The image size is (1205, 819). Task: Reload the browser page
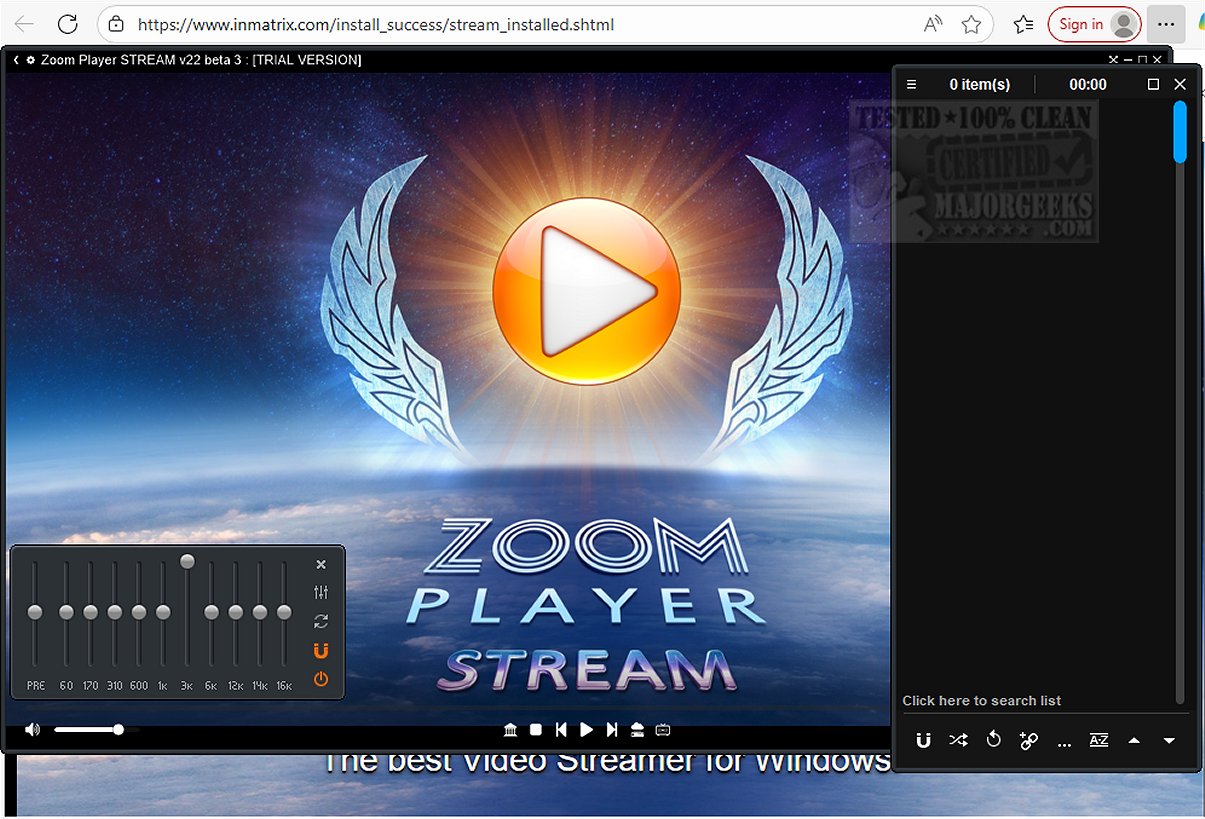point(68,24)
